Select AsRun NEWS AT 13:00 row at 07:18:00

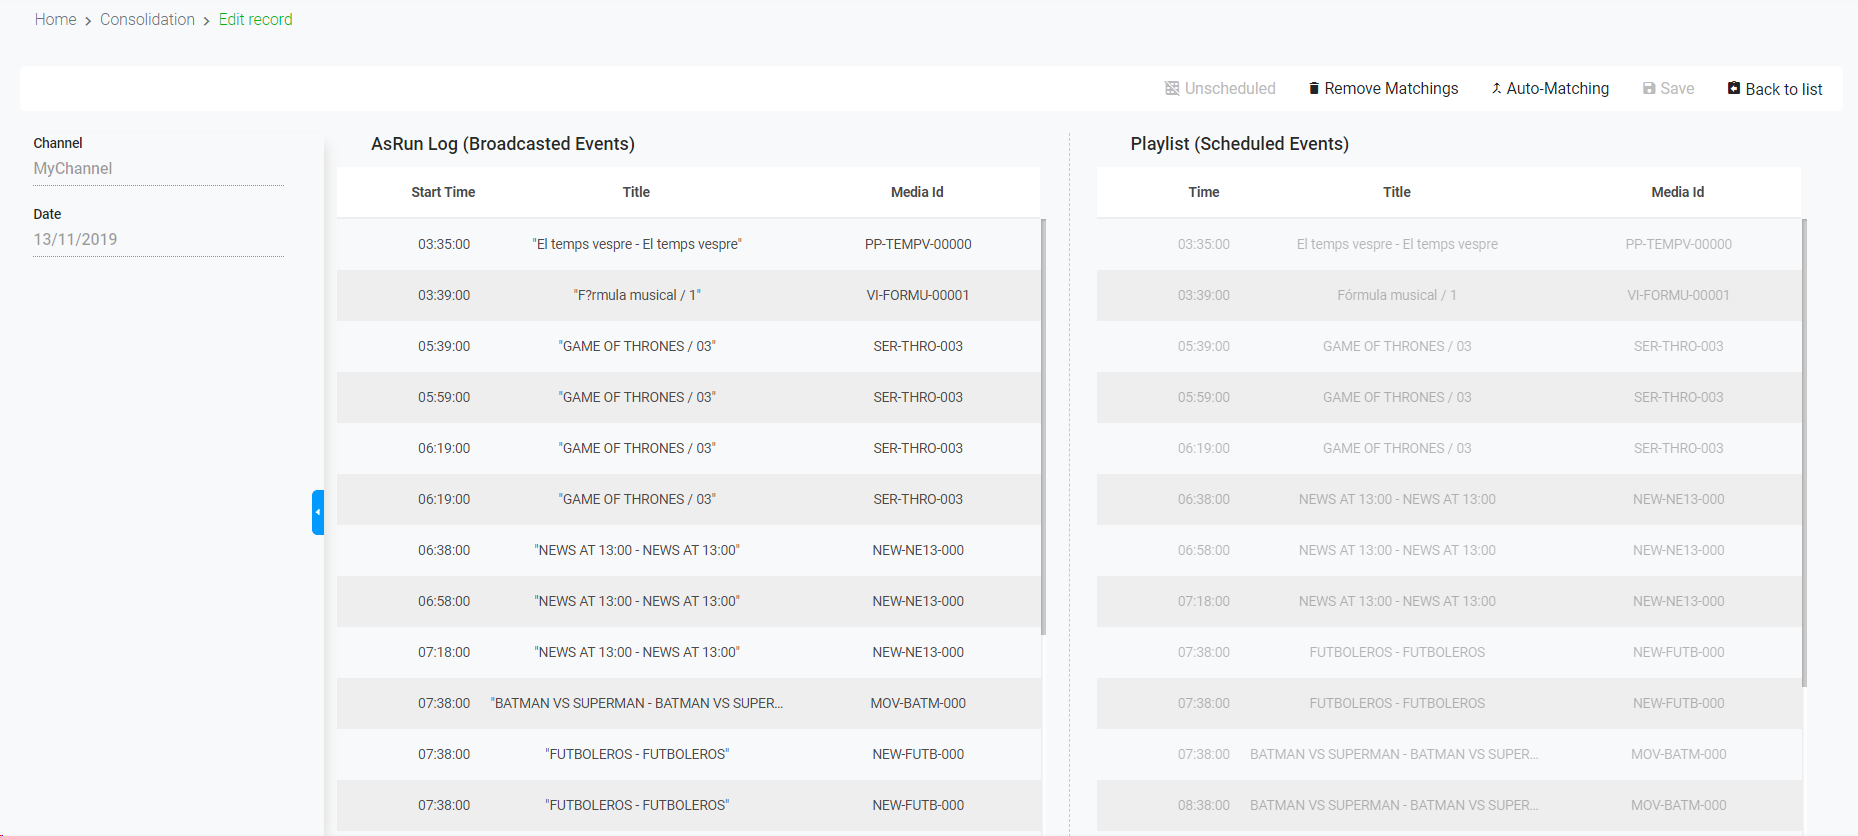pos(637,653)
